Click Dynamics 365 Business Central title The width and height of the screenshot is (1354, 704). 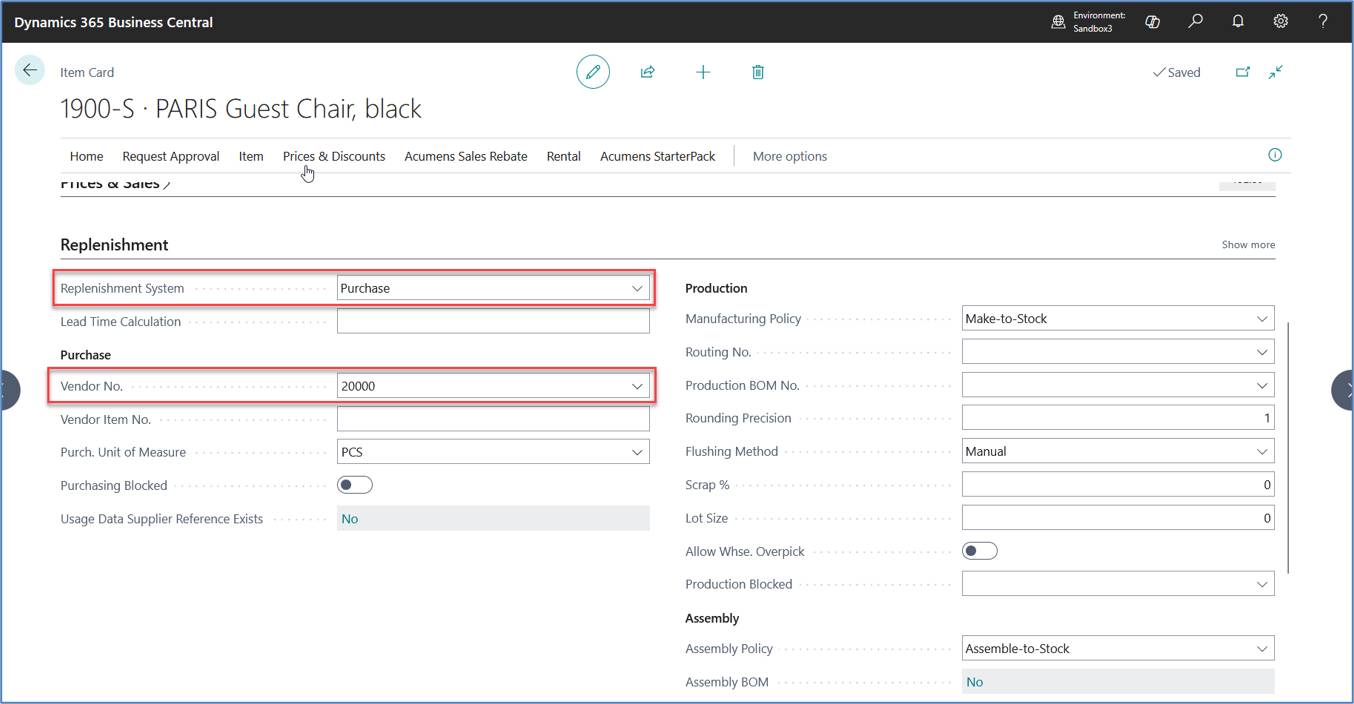113,22
